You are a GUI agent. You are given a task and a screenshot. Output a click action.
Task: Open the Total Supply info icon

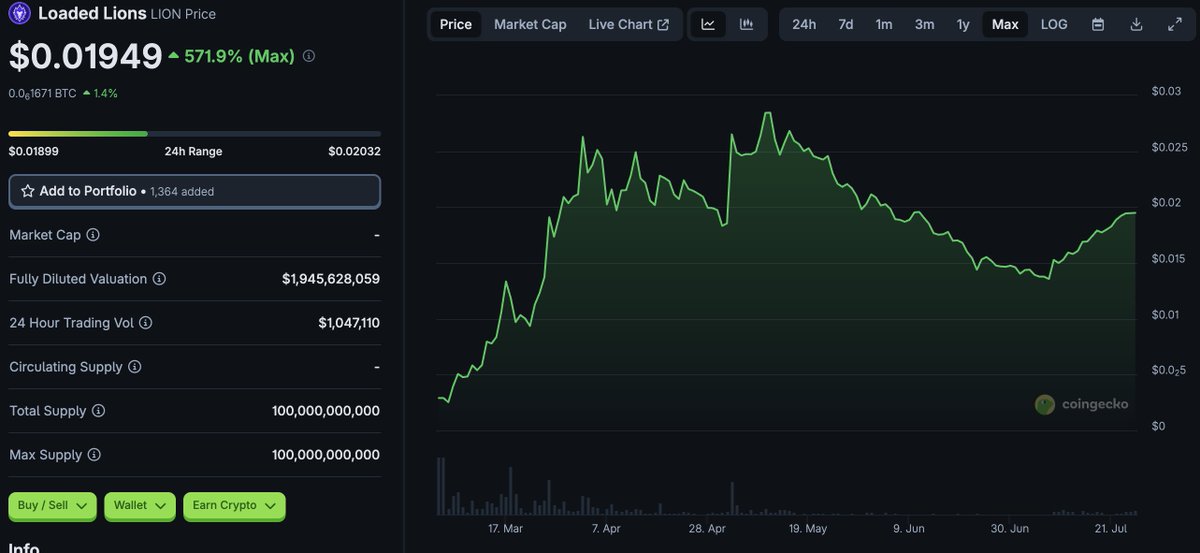pyautogui.click(x=98, y=411)
